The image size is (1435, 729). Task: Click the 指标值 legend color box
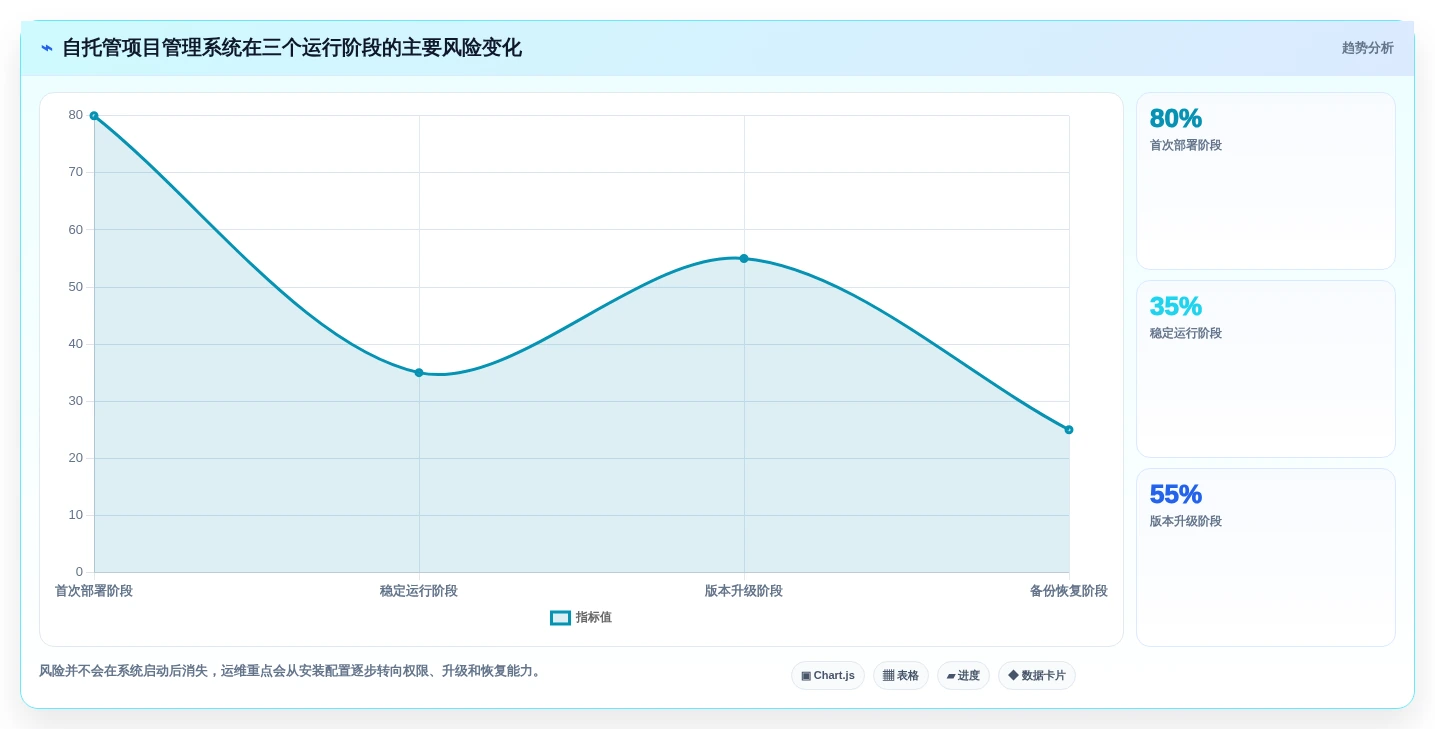tap(560, 618)
